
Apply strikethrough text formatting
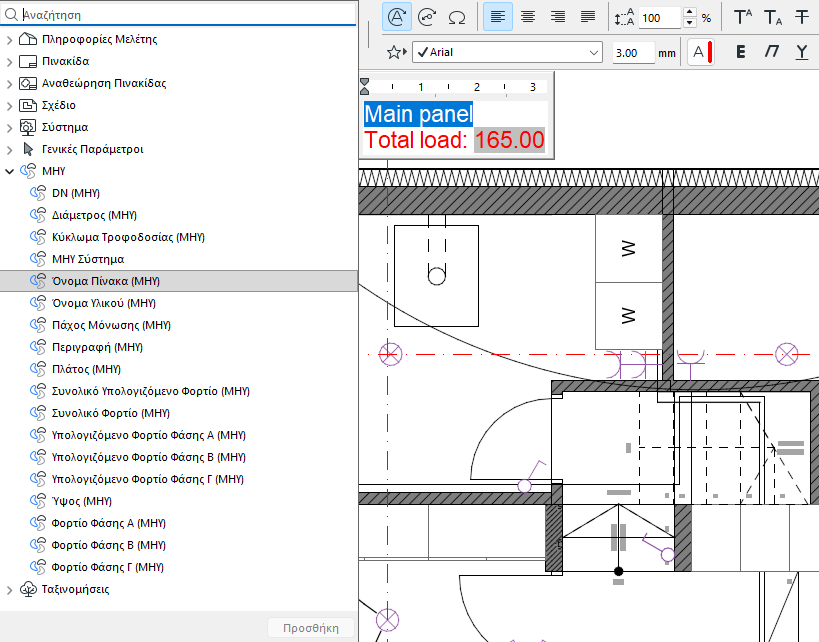tap(802, 17)
